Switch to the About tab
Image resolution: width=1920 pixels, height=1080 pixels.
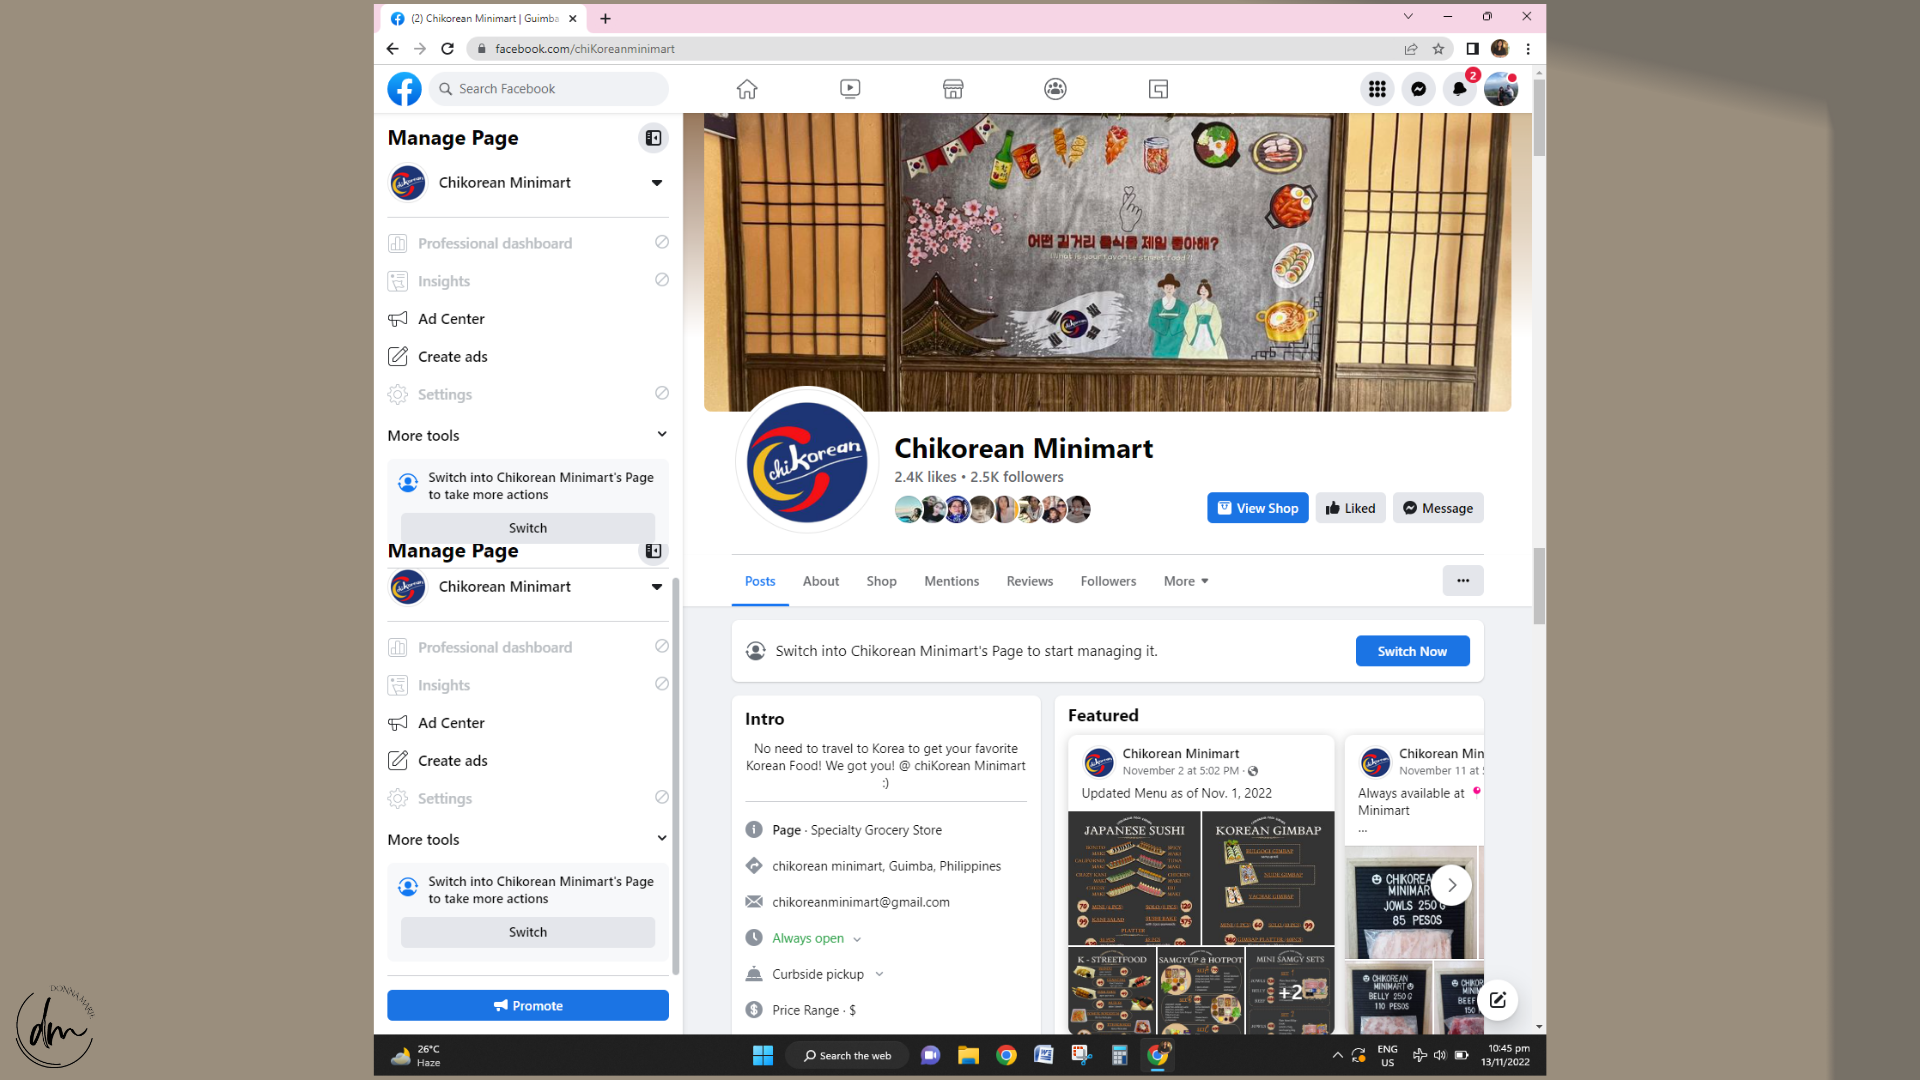[x=820, y=581]
